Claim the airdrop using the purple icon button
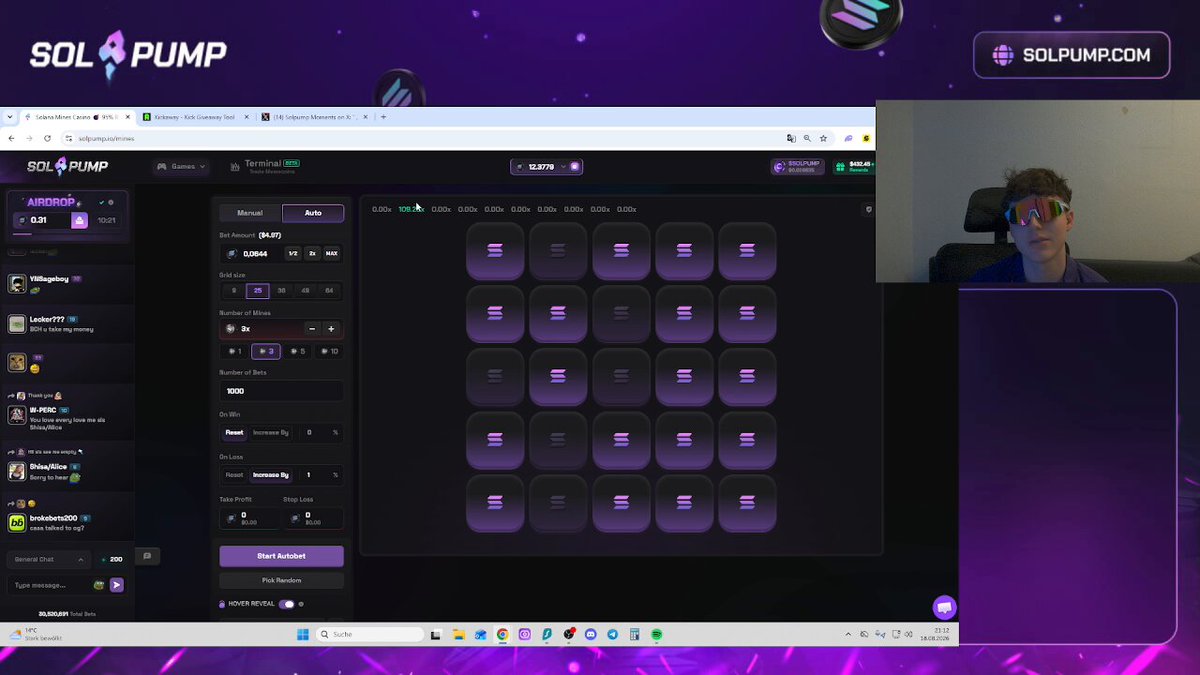The width and height of the screenshot is (1200, 675). pyautogui.click(x=79, y=220)
